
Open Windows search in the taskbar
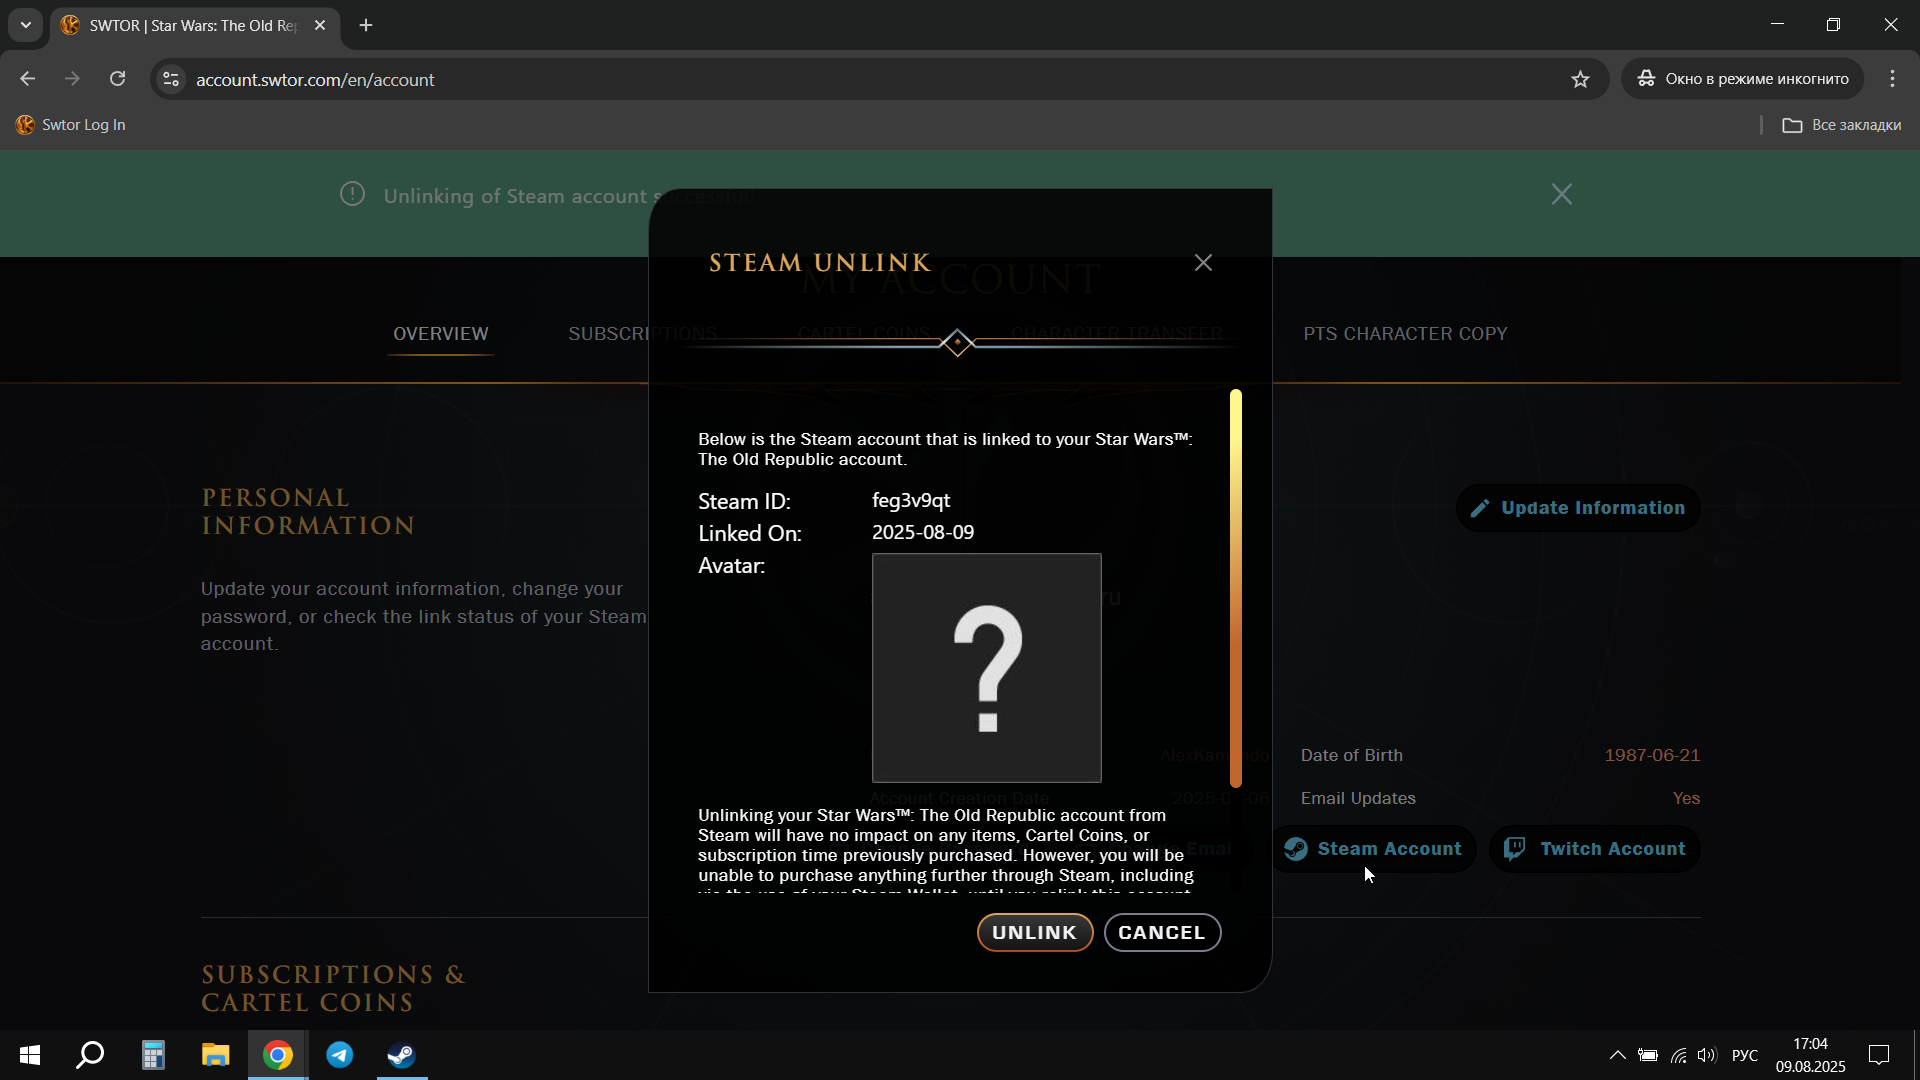(91, 1055)
